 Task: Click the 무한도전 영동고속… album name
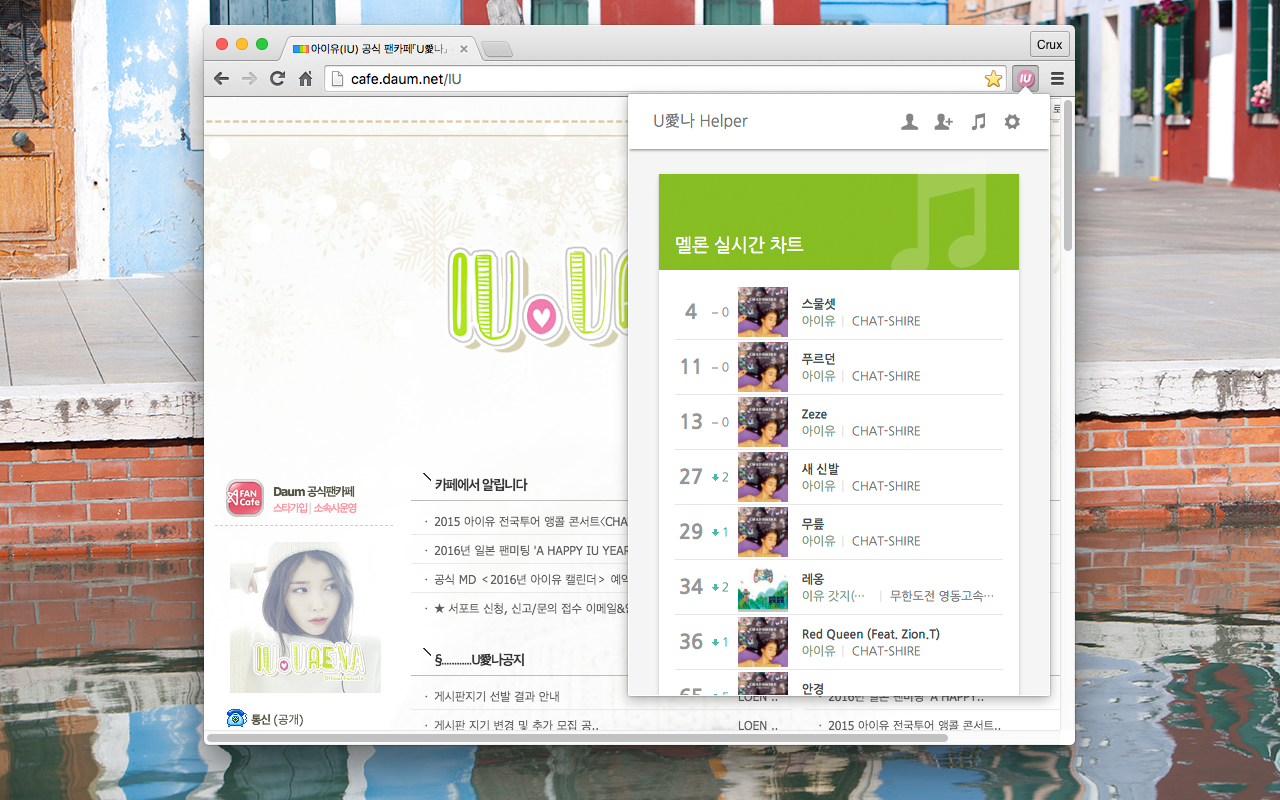942,596
